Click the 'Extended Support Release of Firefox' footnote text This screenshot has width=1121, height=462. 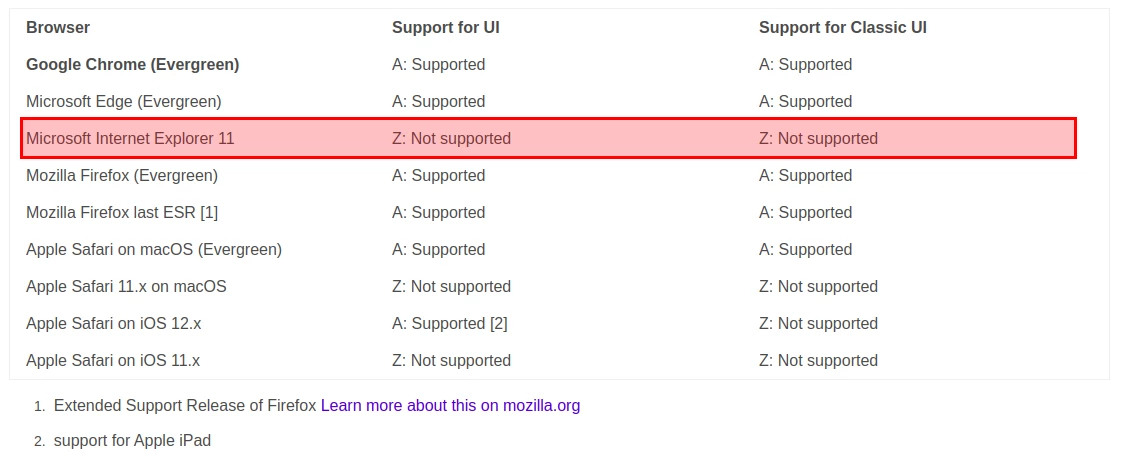[185, 405]
